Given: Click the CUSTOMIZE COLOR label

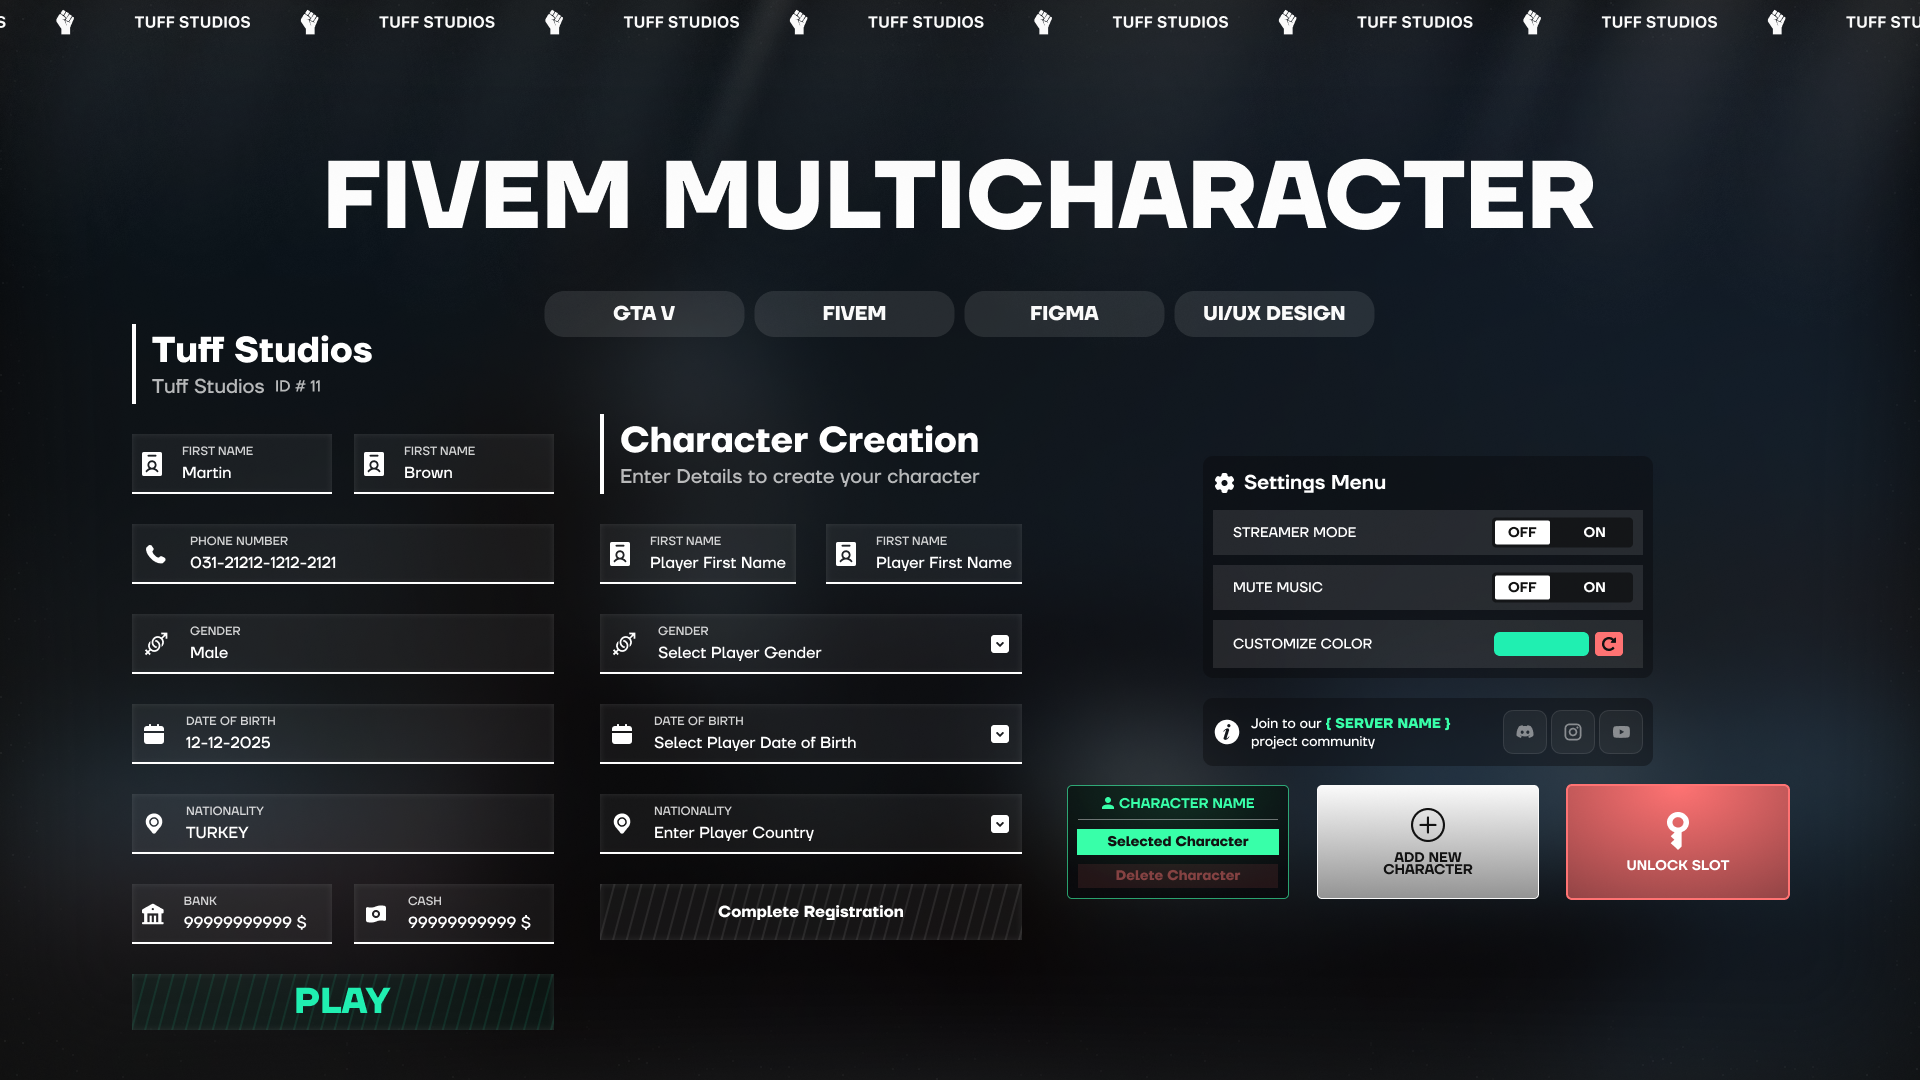Looking at the screenshot, I should tap(1302, 644).
